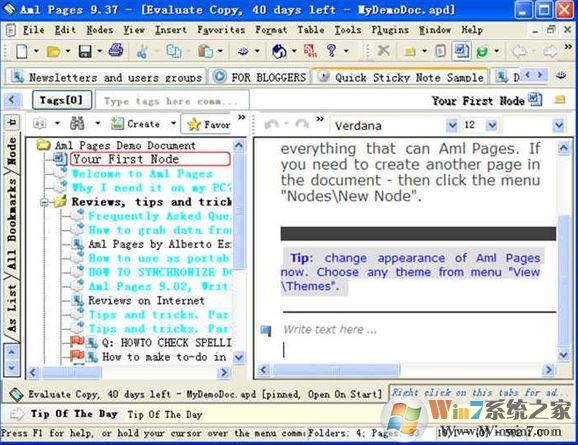Click the yellow note icon beside Your First Node
Screen dimensions: 578x445
[560, 100]
